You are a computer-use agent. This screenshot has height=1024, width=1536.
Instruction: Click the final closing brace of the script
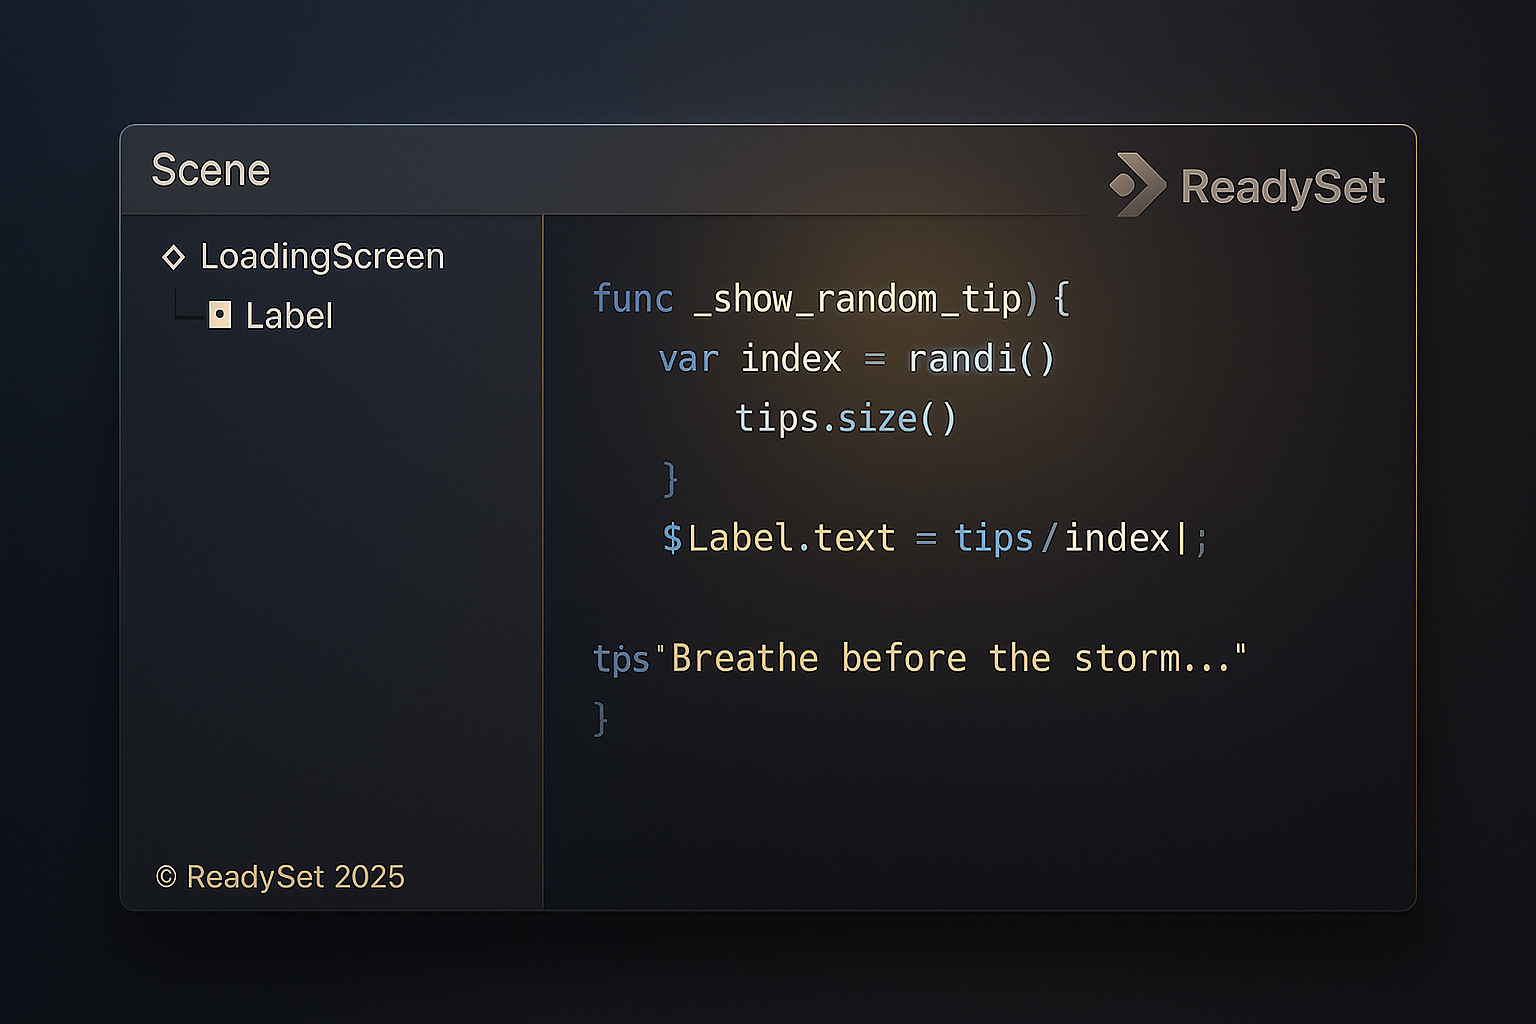[600, 719]
